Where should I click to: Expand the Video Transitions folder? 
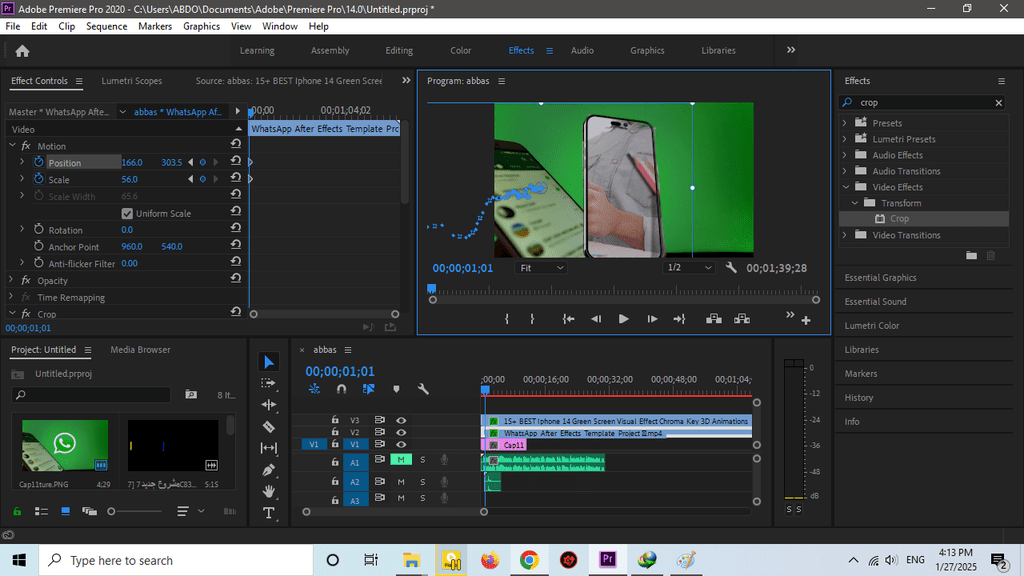coord(844,234)
